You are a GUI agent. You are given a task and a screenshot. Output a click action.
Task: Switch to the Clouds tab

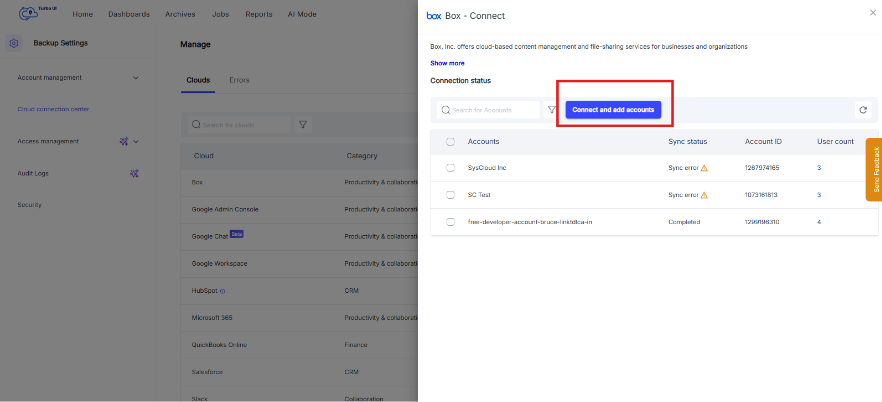198,80
